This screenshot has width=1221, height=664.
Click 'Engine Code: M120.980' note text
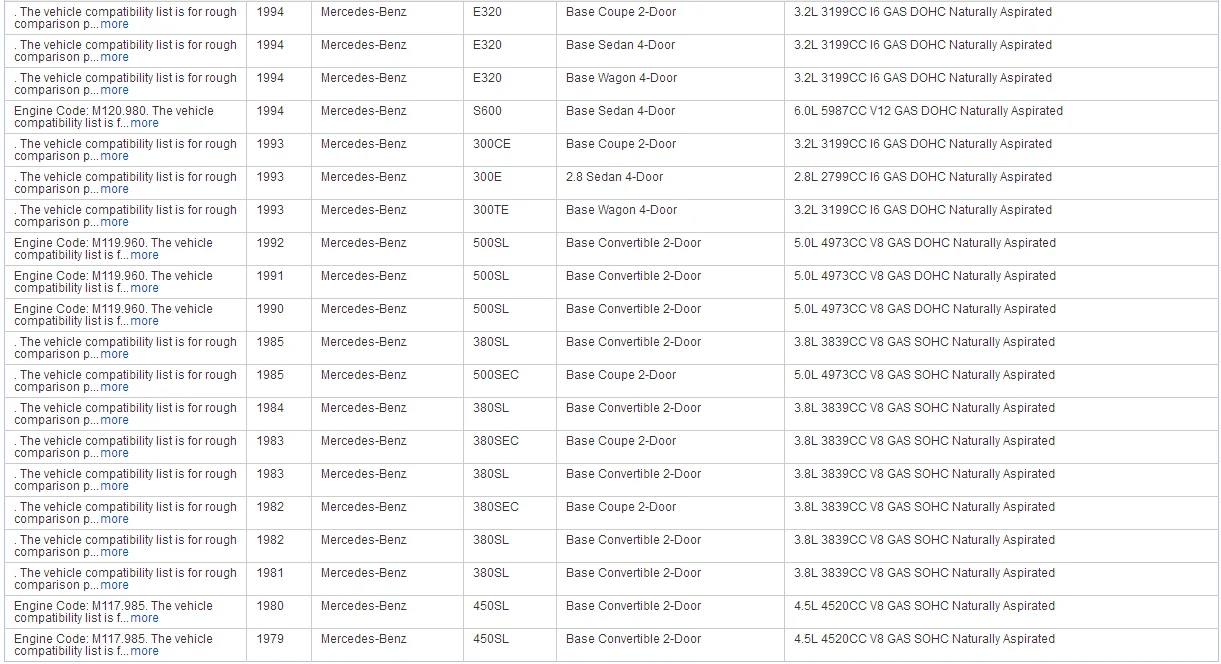[80, 111]
